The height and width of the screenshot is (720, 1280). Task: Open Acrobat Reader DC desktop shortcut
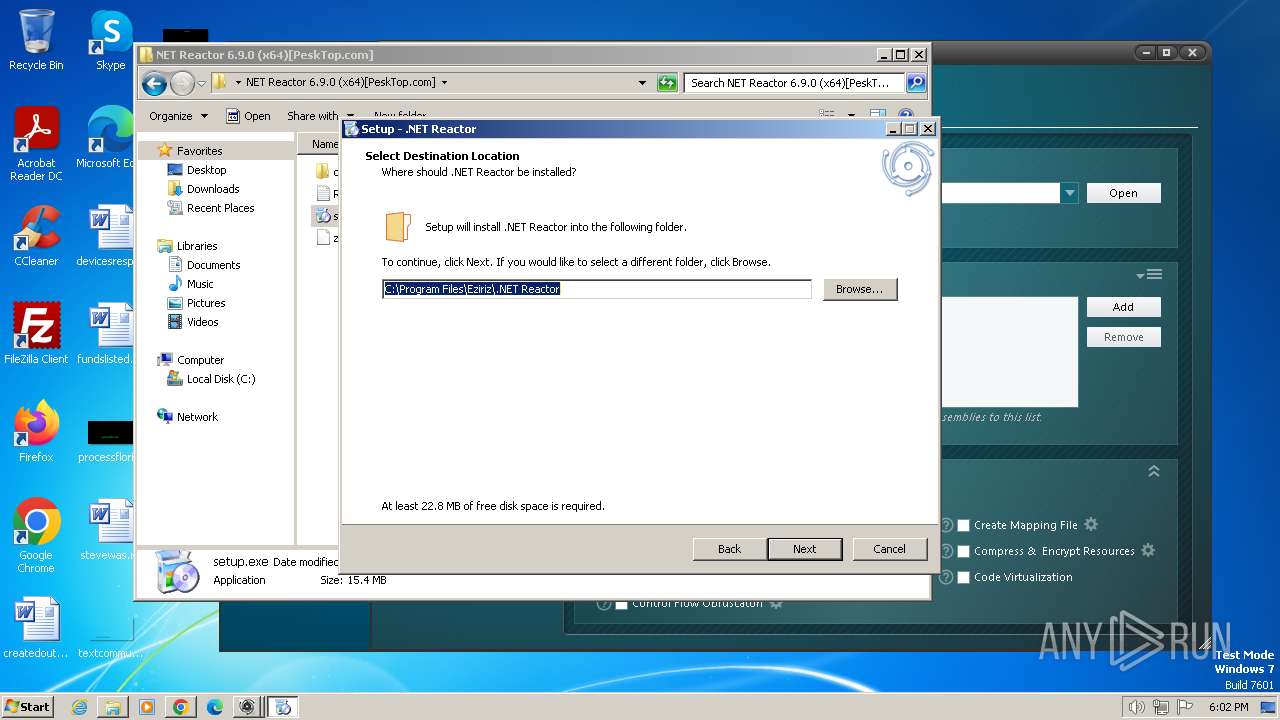pyautogui.click(x=36, y=144)
